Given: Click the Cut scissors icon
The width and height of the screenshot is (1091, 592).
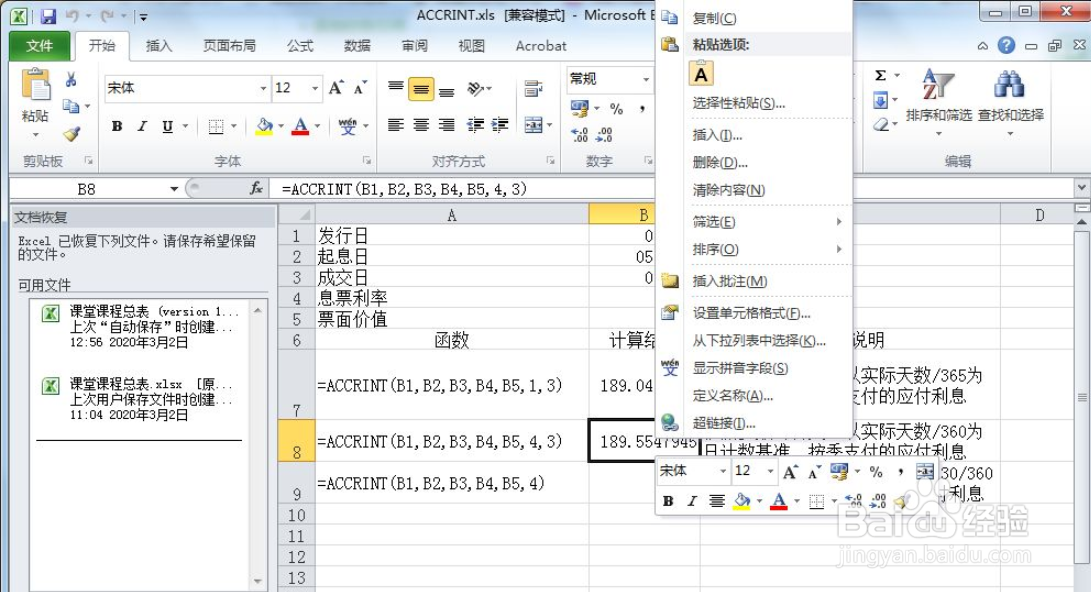Looking at the screenshot, I should click(71, 80).
